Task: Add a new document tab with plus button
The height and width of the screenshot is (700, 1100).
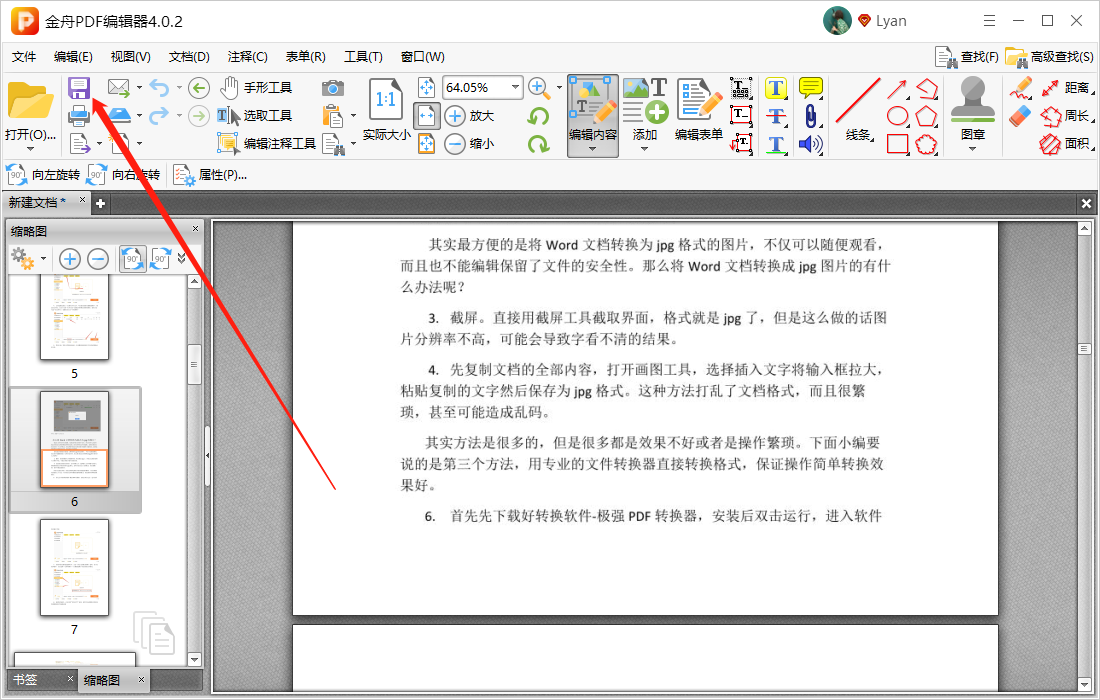Action: tap(100, 203)
